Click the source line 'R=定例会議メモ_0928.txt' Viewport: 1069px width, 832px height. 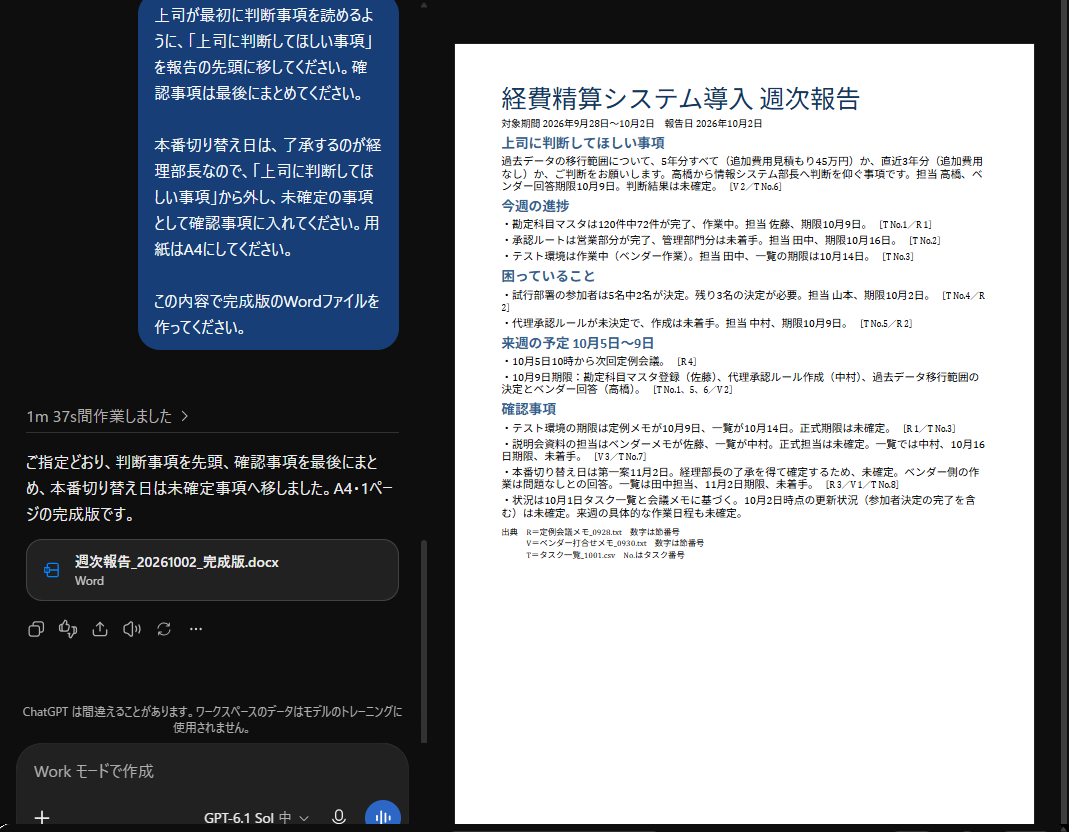coord(603,532)
